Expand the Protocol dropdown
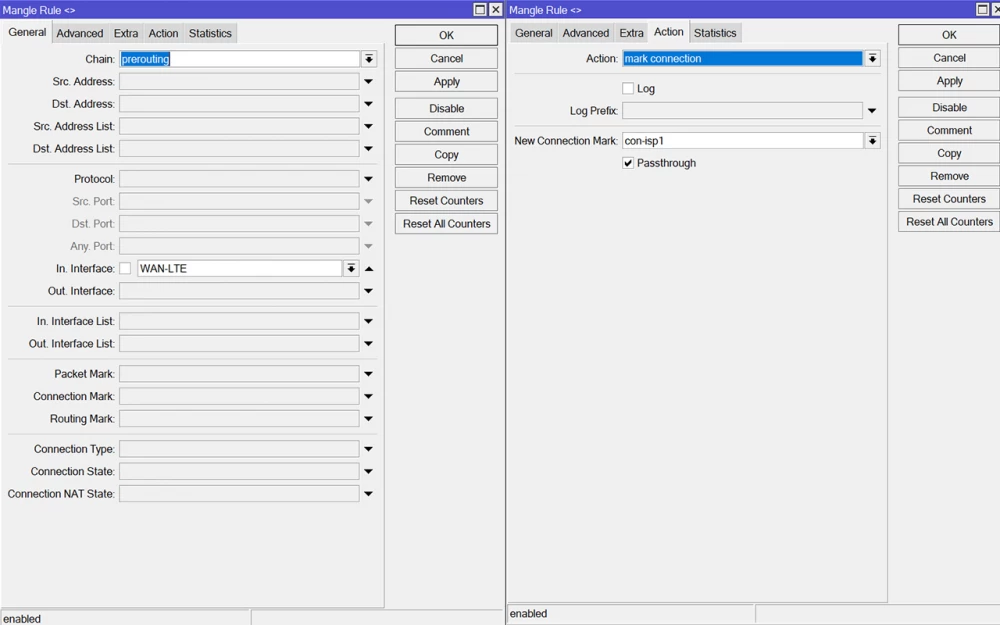 [368, 178]
